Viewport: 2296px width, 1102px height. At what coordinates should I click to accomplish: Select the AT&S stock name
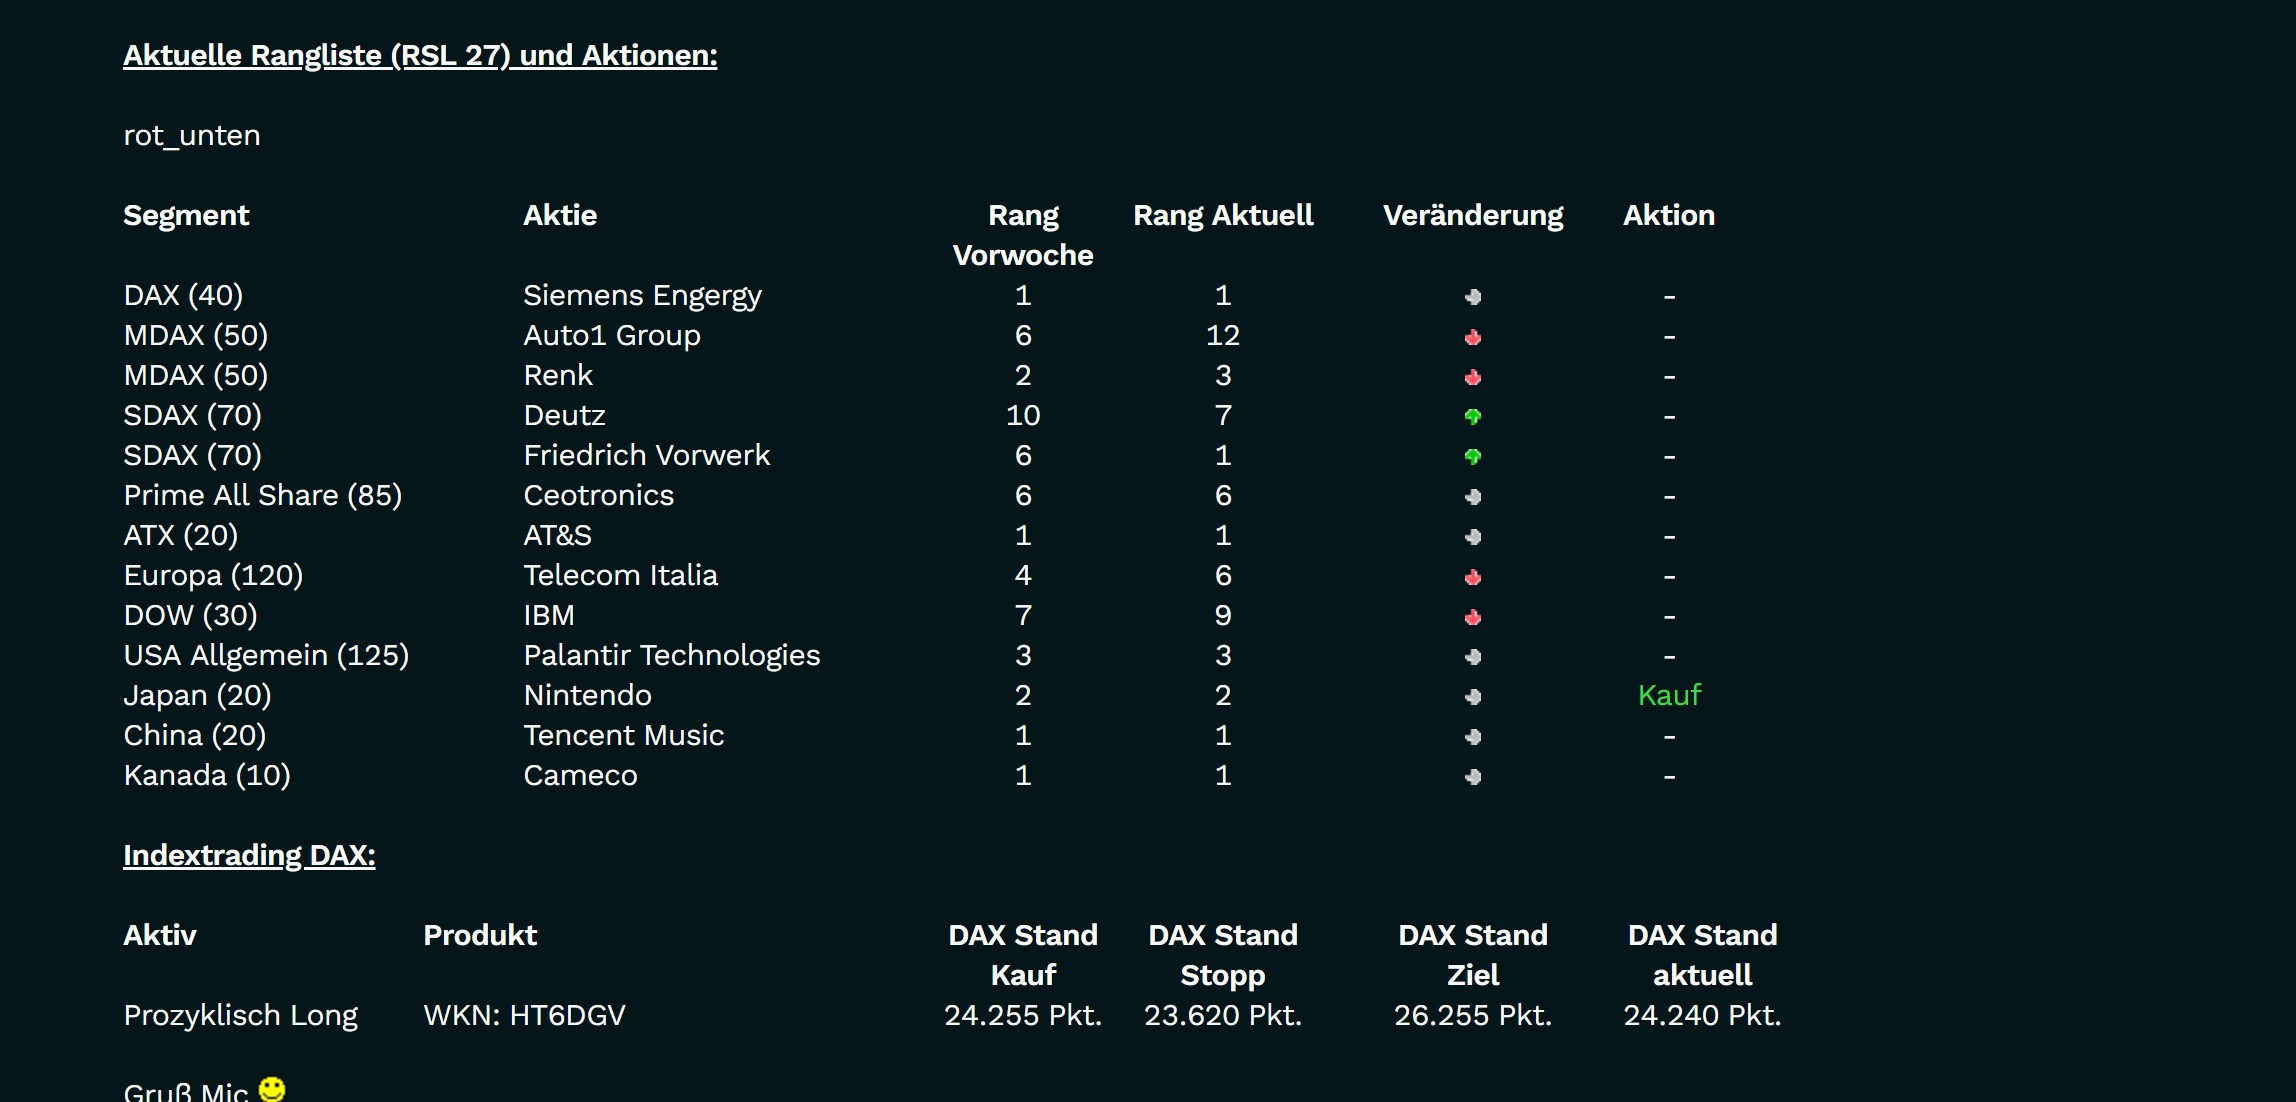[557, 535]
